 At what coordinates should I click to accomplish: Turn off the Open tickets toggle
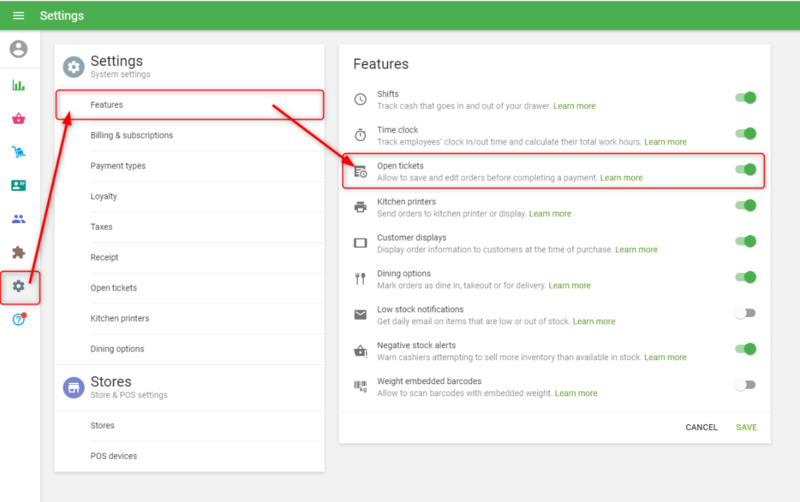pyautogui.click(x=745, y=170)
